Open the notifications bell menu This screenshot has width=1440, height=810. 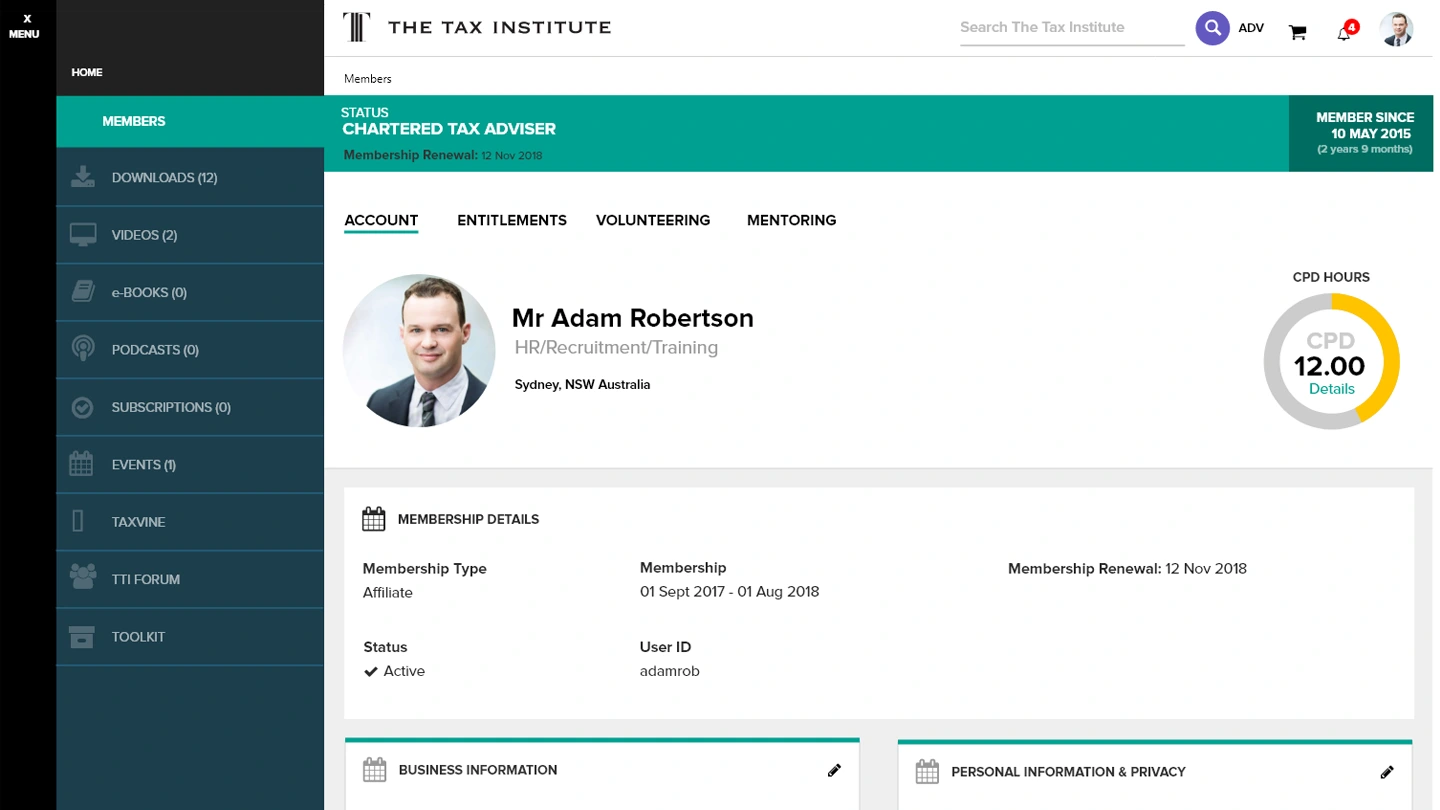pyautogui.click(x=1344, y=31)
